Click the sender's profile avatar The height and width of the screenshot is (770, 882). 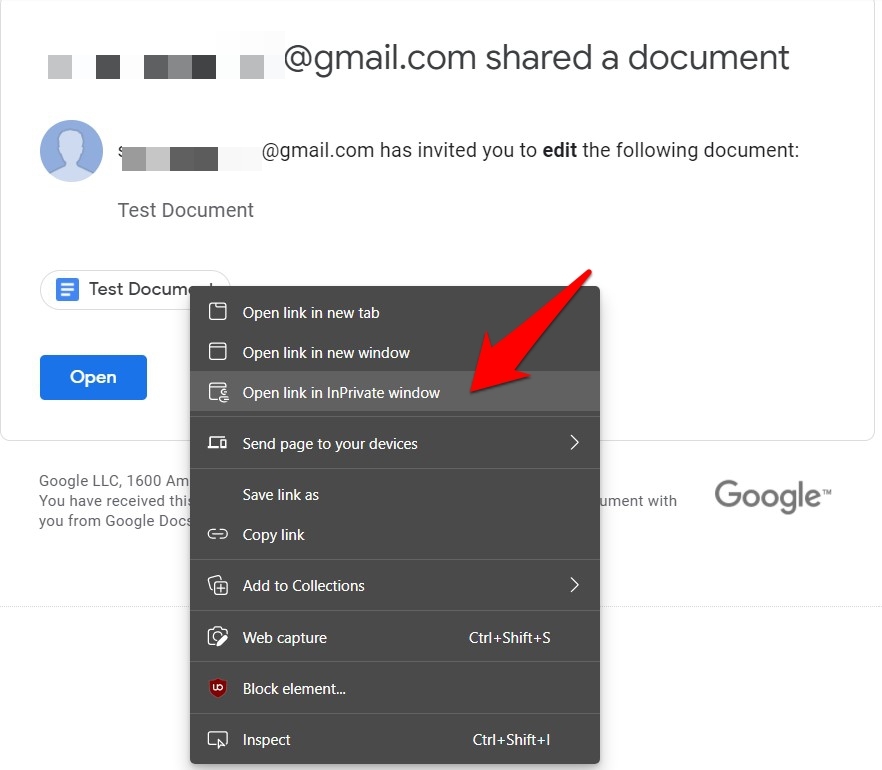coord(71,151)
